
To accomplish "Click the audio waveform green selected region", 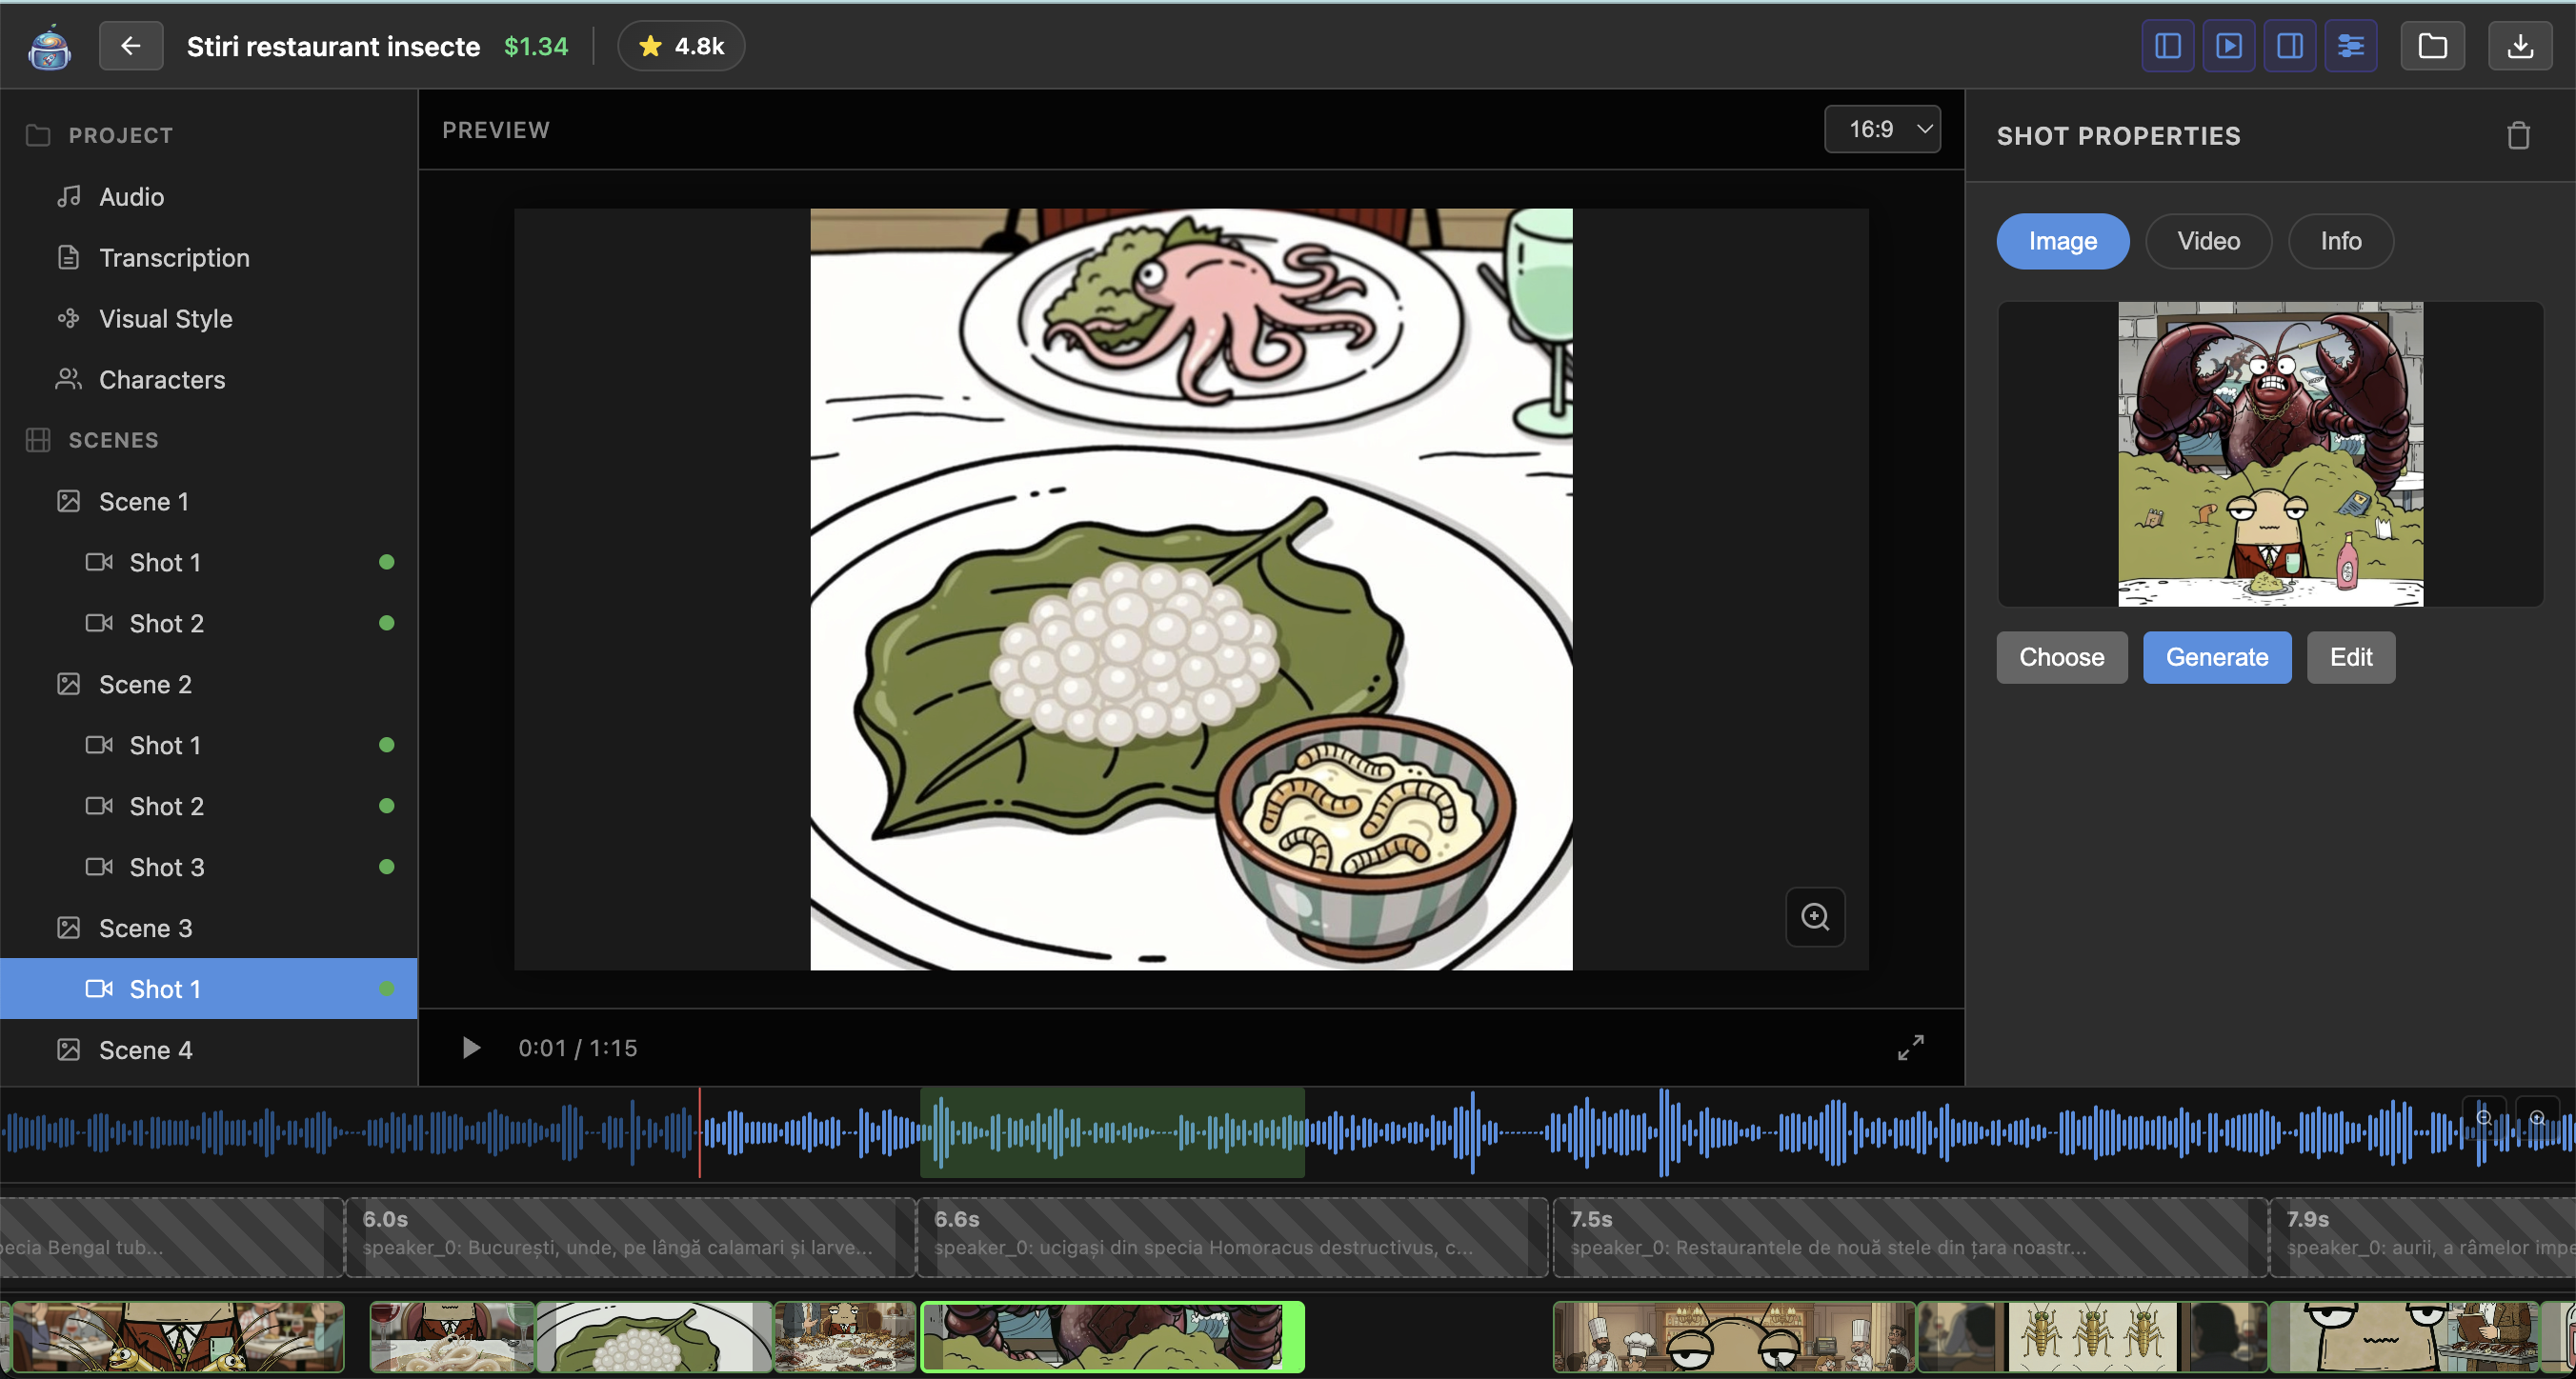I will tap(1111, 1132).
